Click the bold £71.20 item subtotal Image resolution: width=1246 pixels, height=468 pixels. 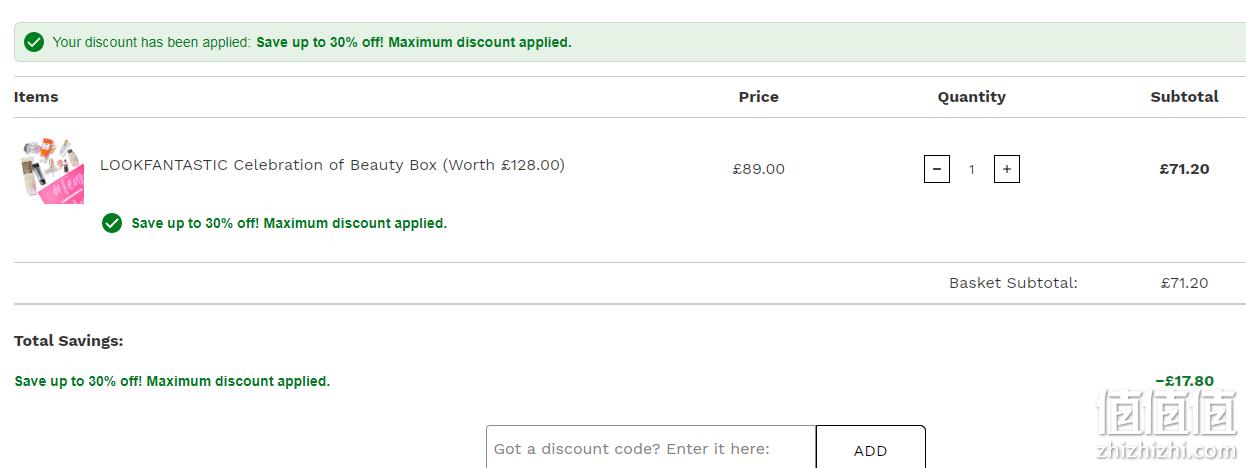[x=1184, y=169]
